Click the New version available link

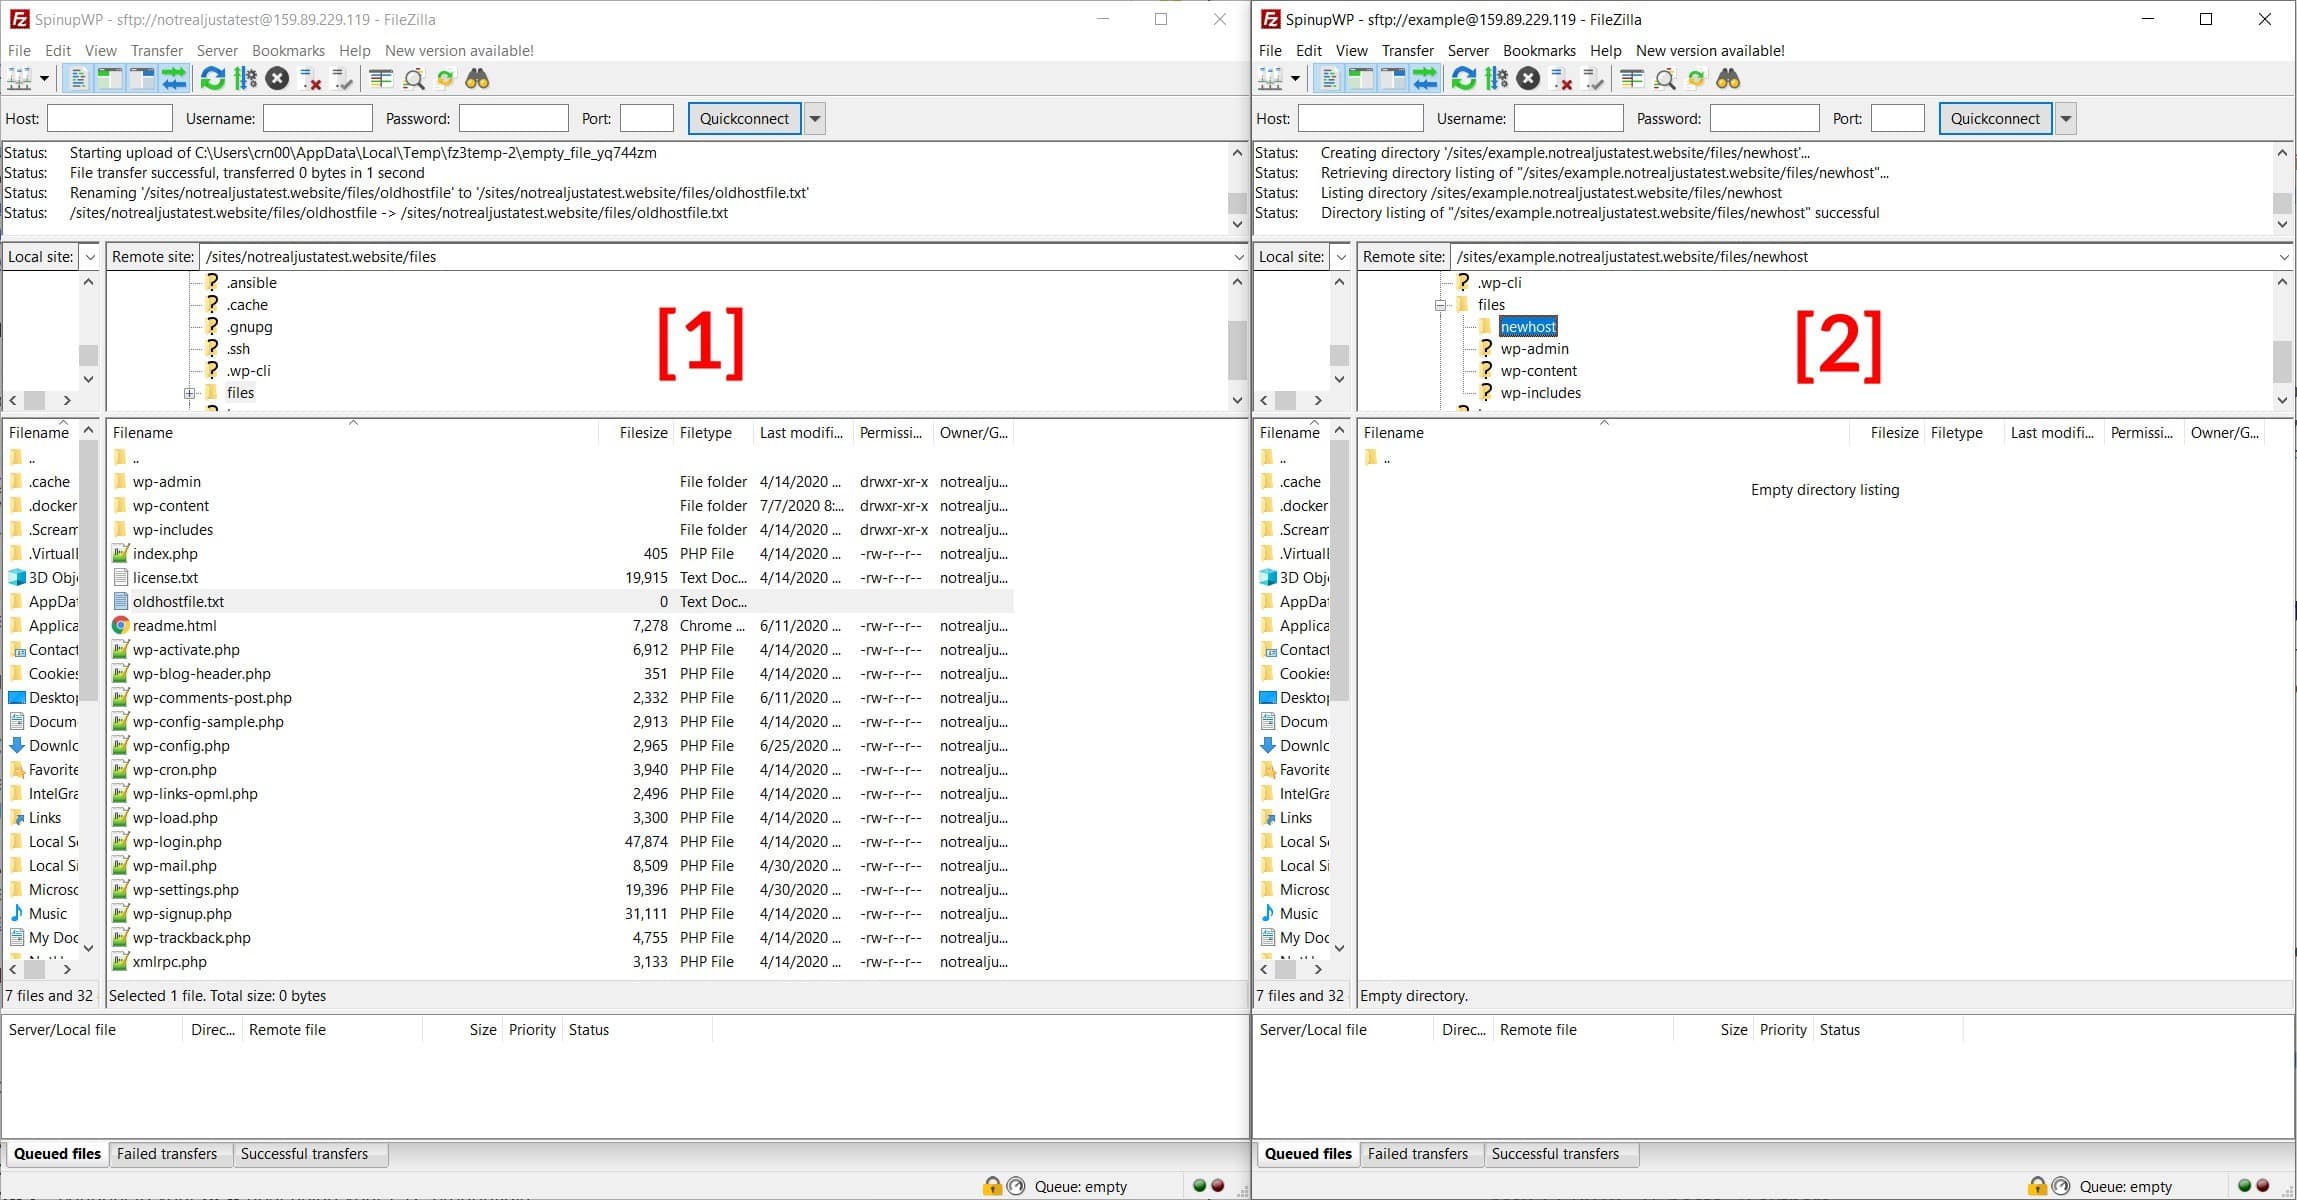pos(460,50)
